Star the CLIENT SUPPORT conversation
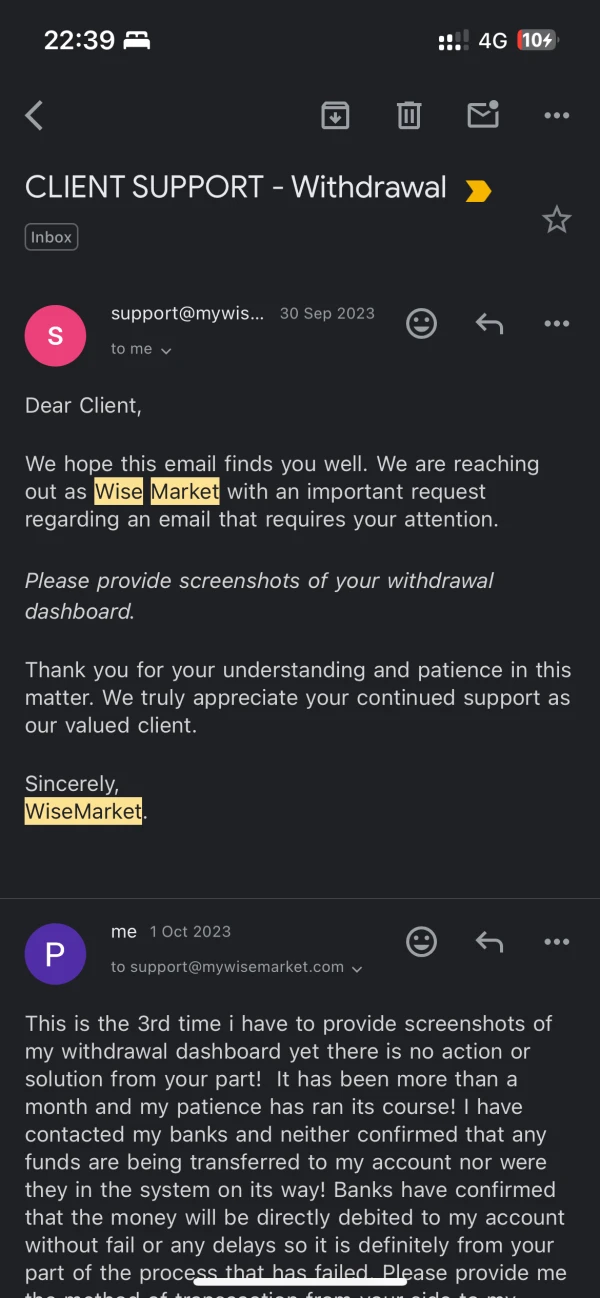Viewport: 600px width, 1298px height. (x=556, y=220)
